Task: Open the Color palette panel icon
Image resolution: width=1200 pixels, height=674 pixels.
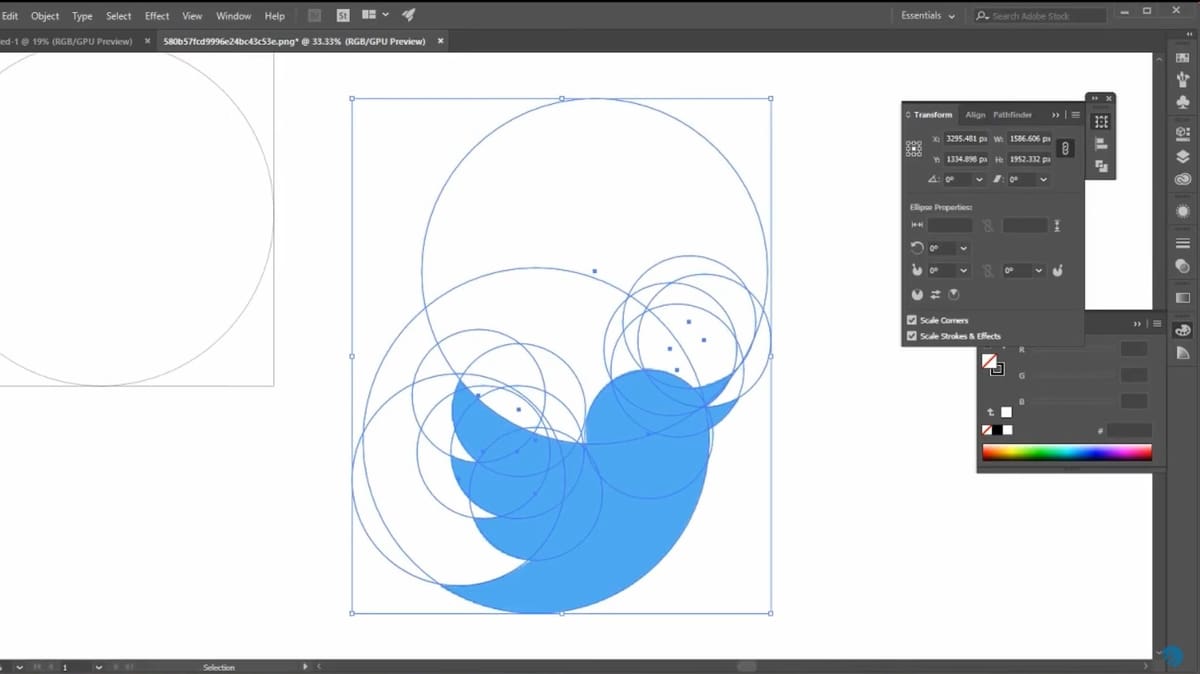Action: [x=1183, y=329]
